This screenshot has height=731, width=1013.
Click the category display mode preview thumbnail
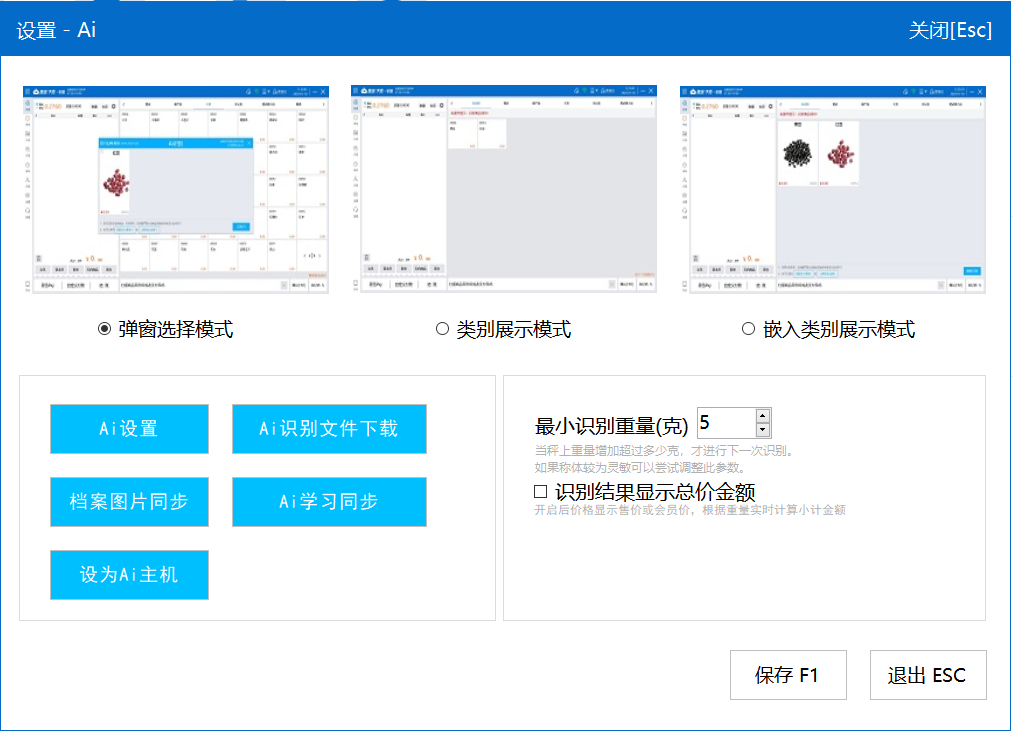coord(503,190)
